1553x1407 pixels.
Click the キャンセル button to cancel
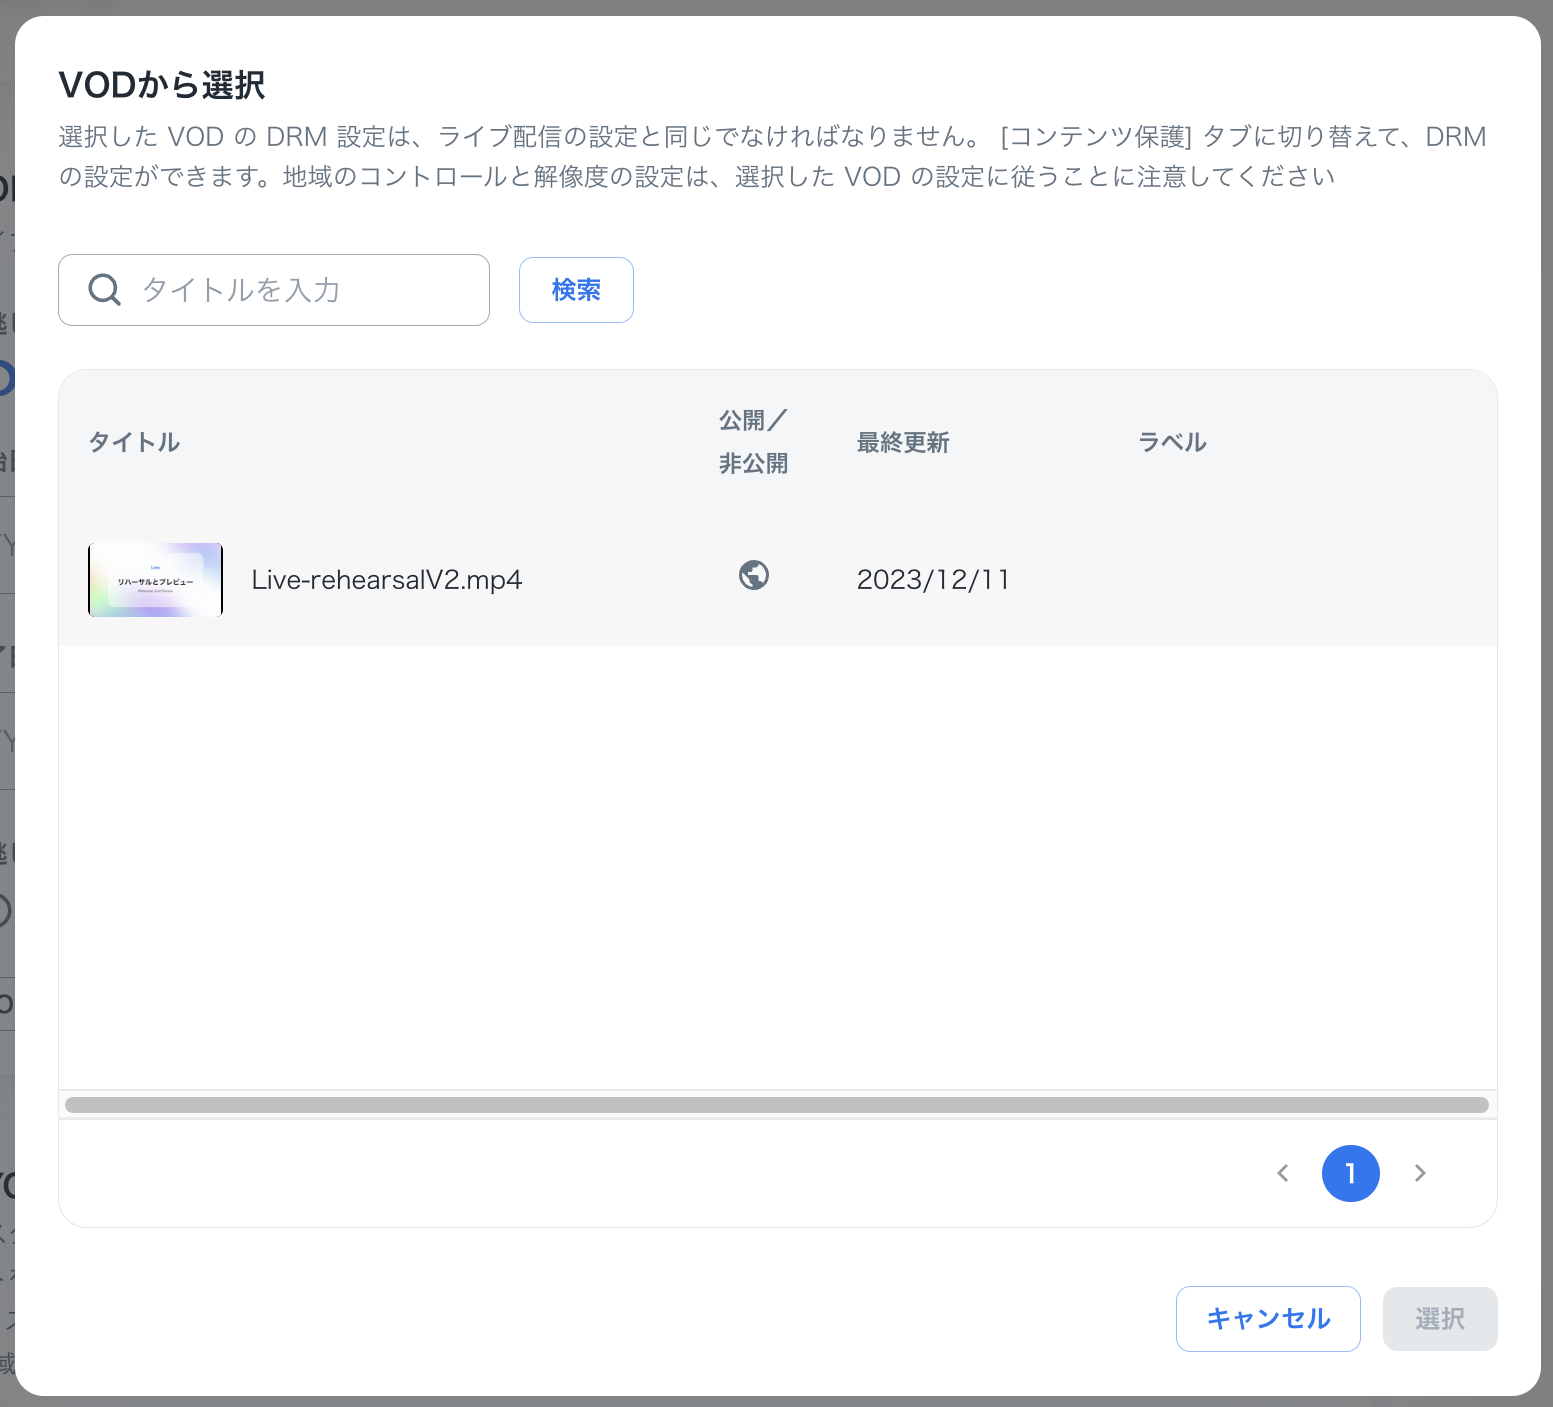click(1268, 1319)
